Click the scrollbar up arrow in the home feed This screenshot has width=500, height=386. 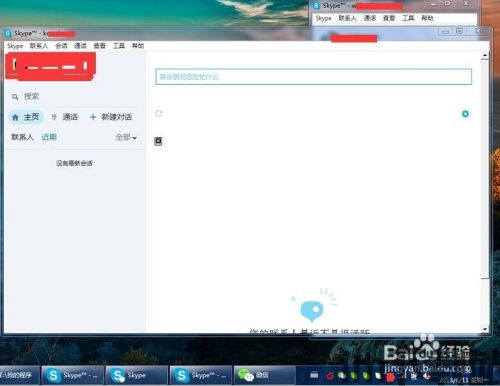pos(485,56)
